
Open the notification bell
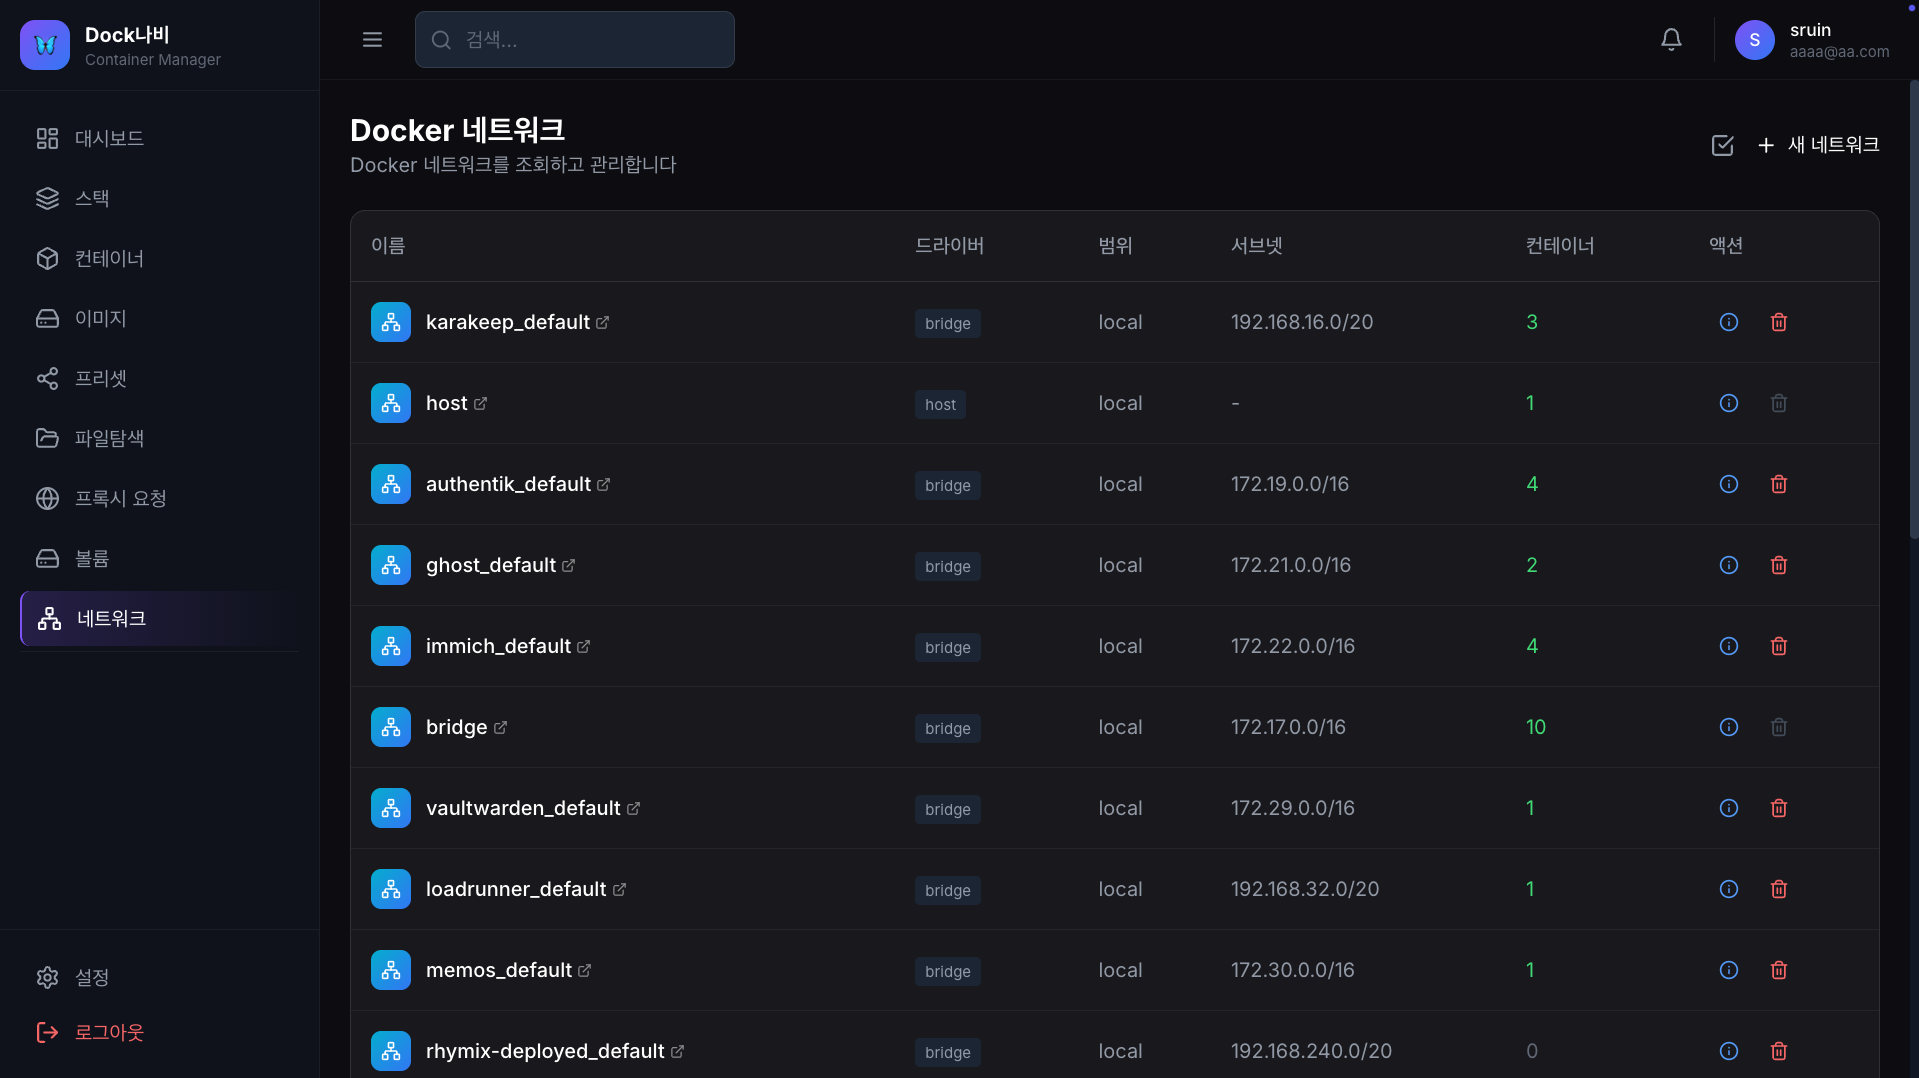[1670, 39]
